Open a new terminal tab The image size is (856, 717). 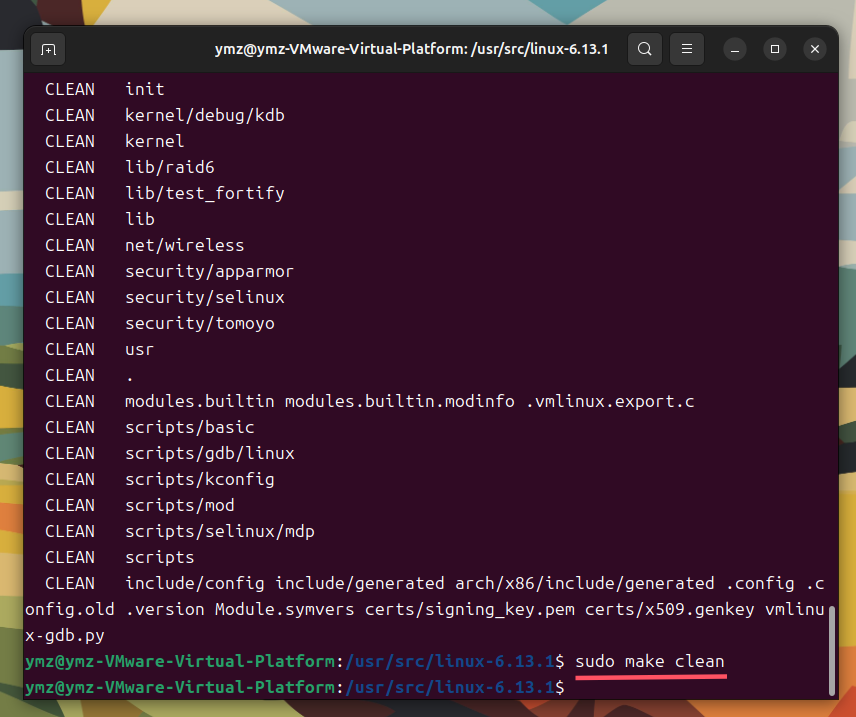pos(48,50)
